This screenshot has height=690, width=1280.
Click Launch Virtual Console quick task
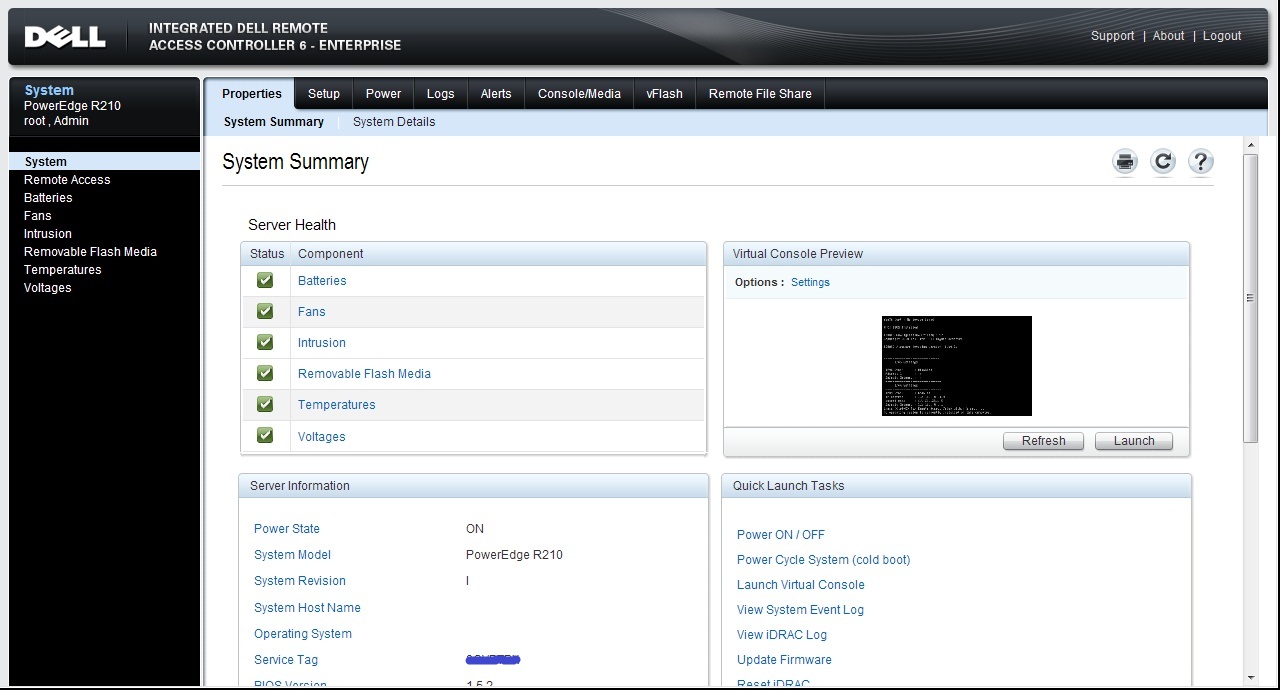801,585
